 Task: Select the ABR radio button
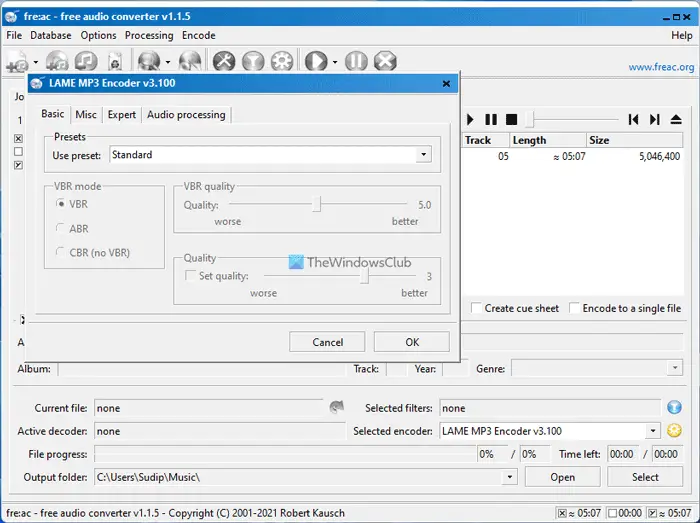pos(62,228)
